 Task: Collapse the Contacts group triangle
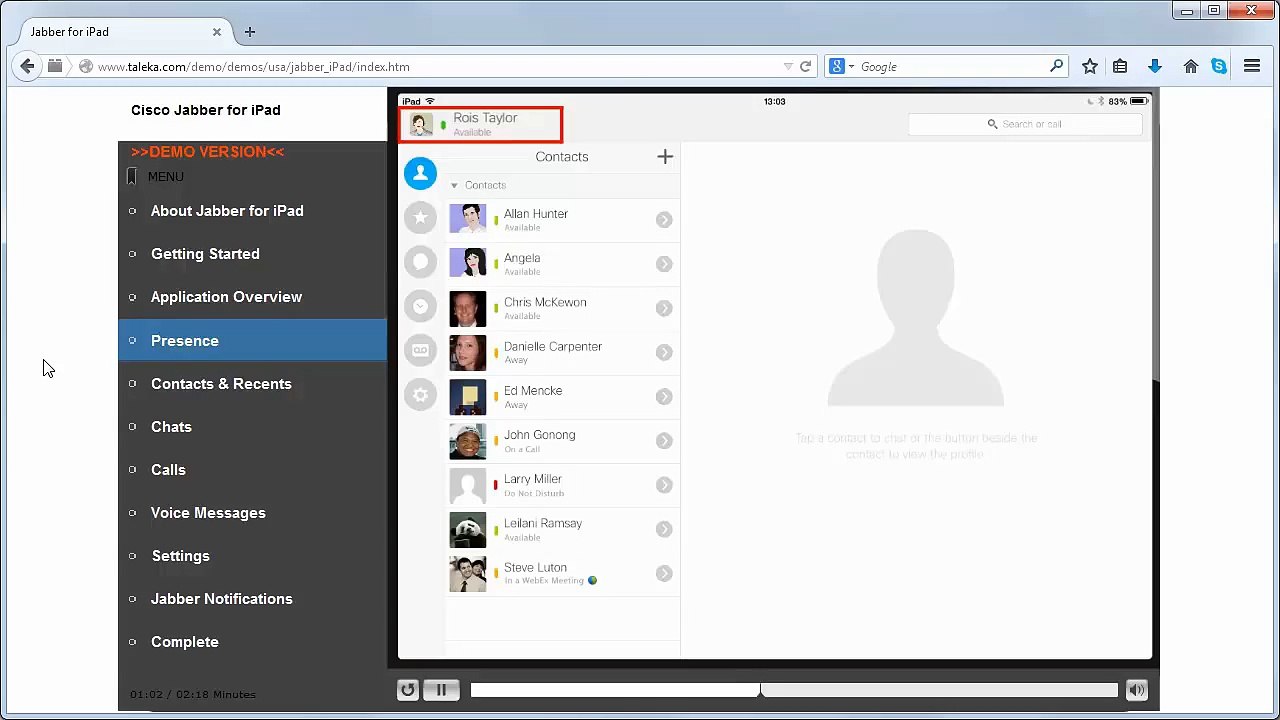tap(454, 186)
